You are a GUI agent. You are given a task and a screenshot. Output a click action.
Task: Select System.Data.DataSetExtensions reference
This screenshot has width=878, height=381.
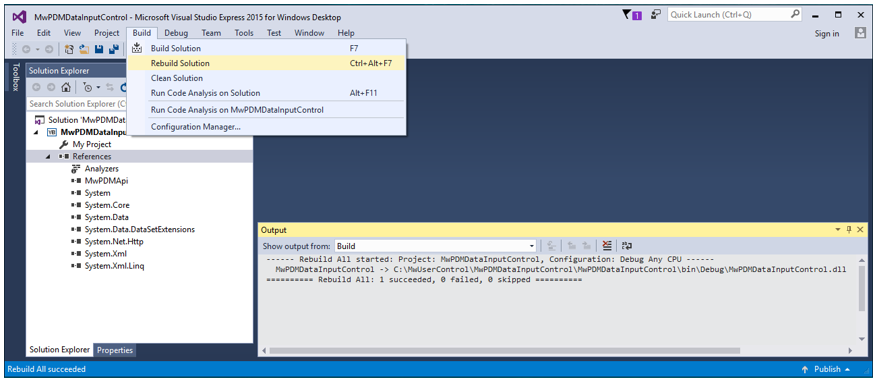pos(140,229)
